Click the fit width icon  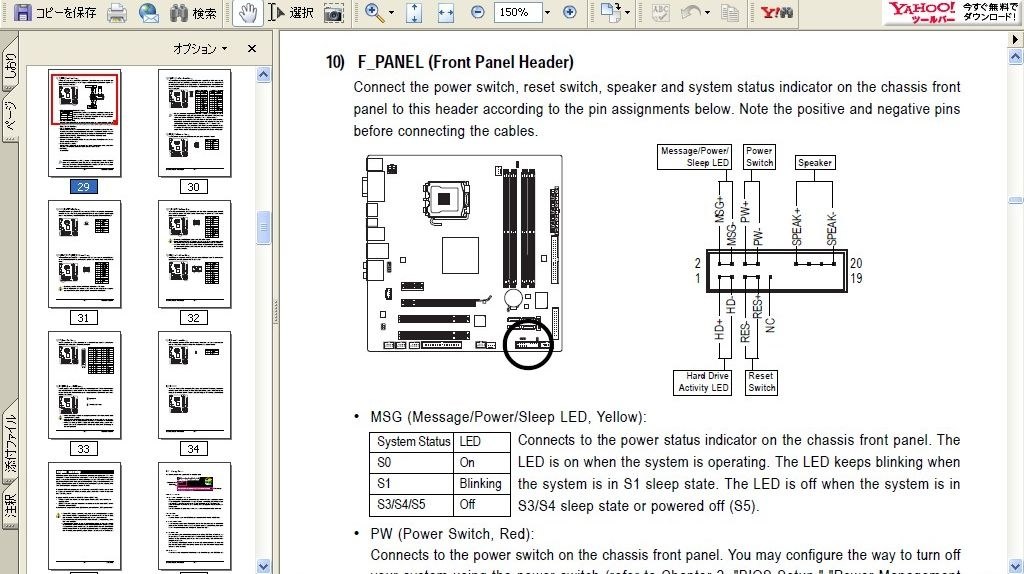coord(445,12)
